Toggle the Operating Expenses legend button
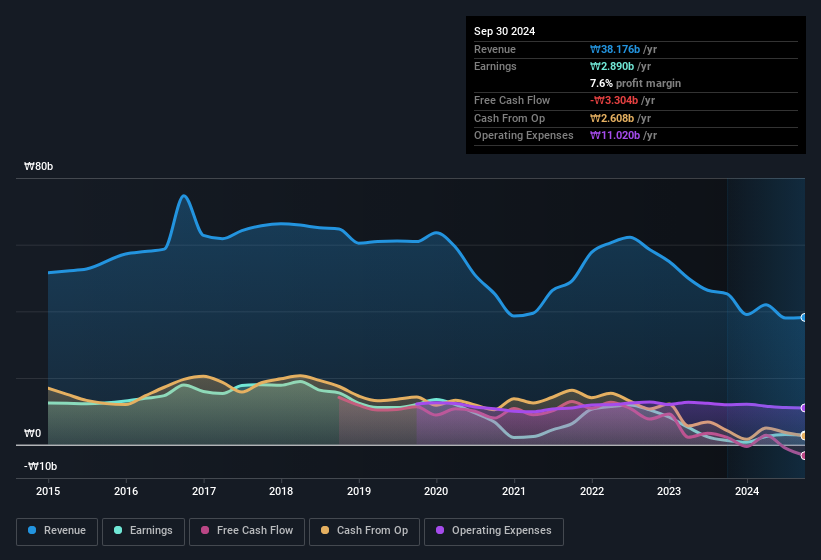The height and width of the screenshot is (560, 821). tap(494, 531)
